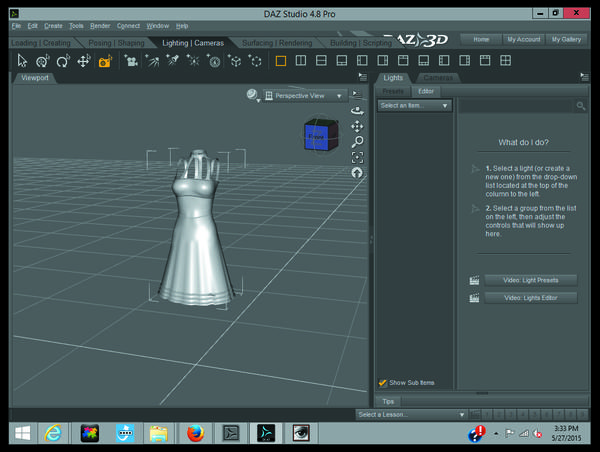Create a new null dotted-circle object
The image size is (600, 452).
(255, 61)
